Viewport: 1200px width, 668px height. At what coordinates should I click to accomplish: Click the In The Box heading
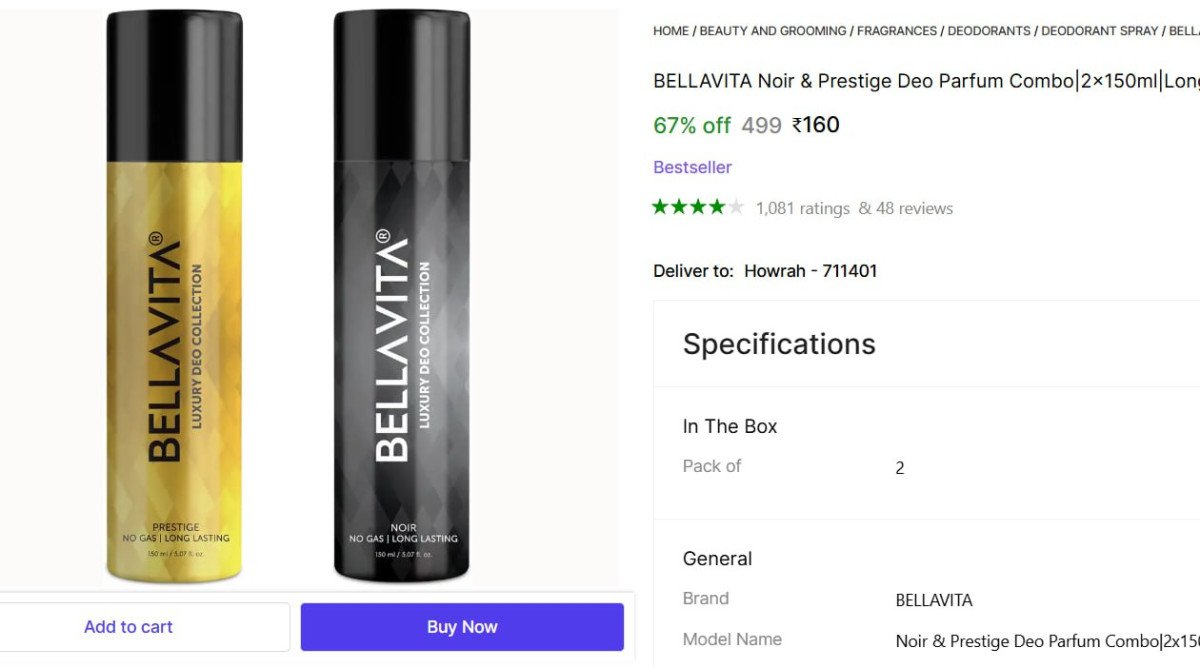pos(730,426)
